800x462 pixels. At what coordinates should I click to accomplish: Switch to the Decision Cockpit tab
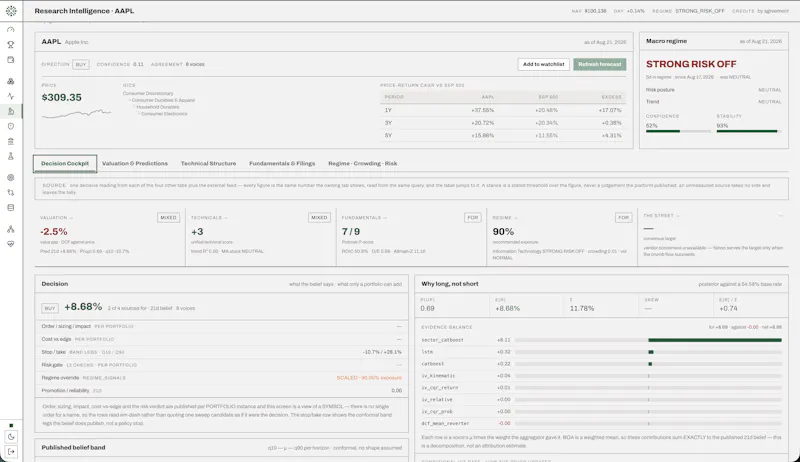(x=65, y=164)
